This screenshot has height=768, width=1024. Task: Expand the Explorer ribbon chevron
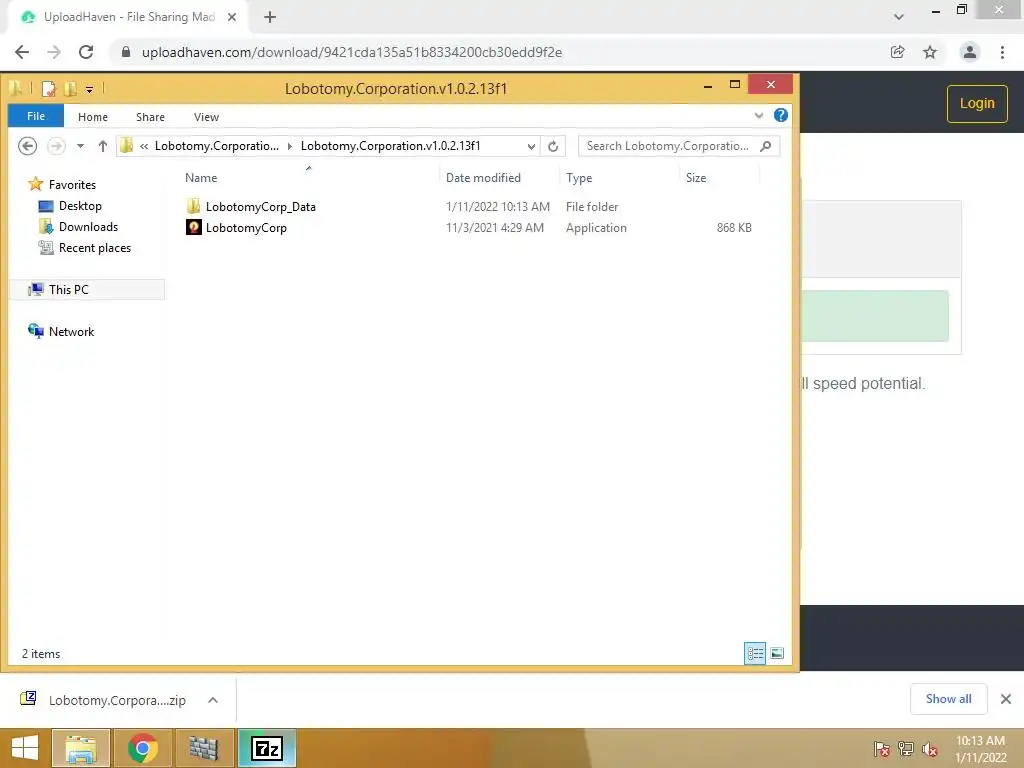[x=758, y=116]
